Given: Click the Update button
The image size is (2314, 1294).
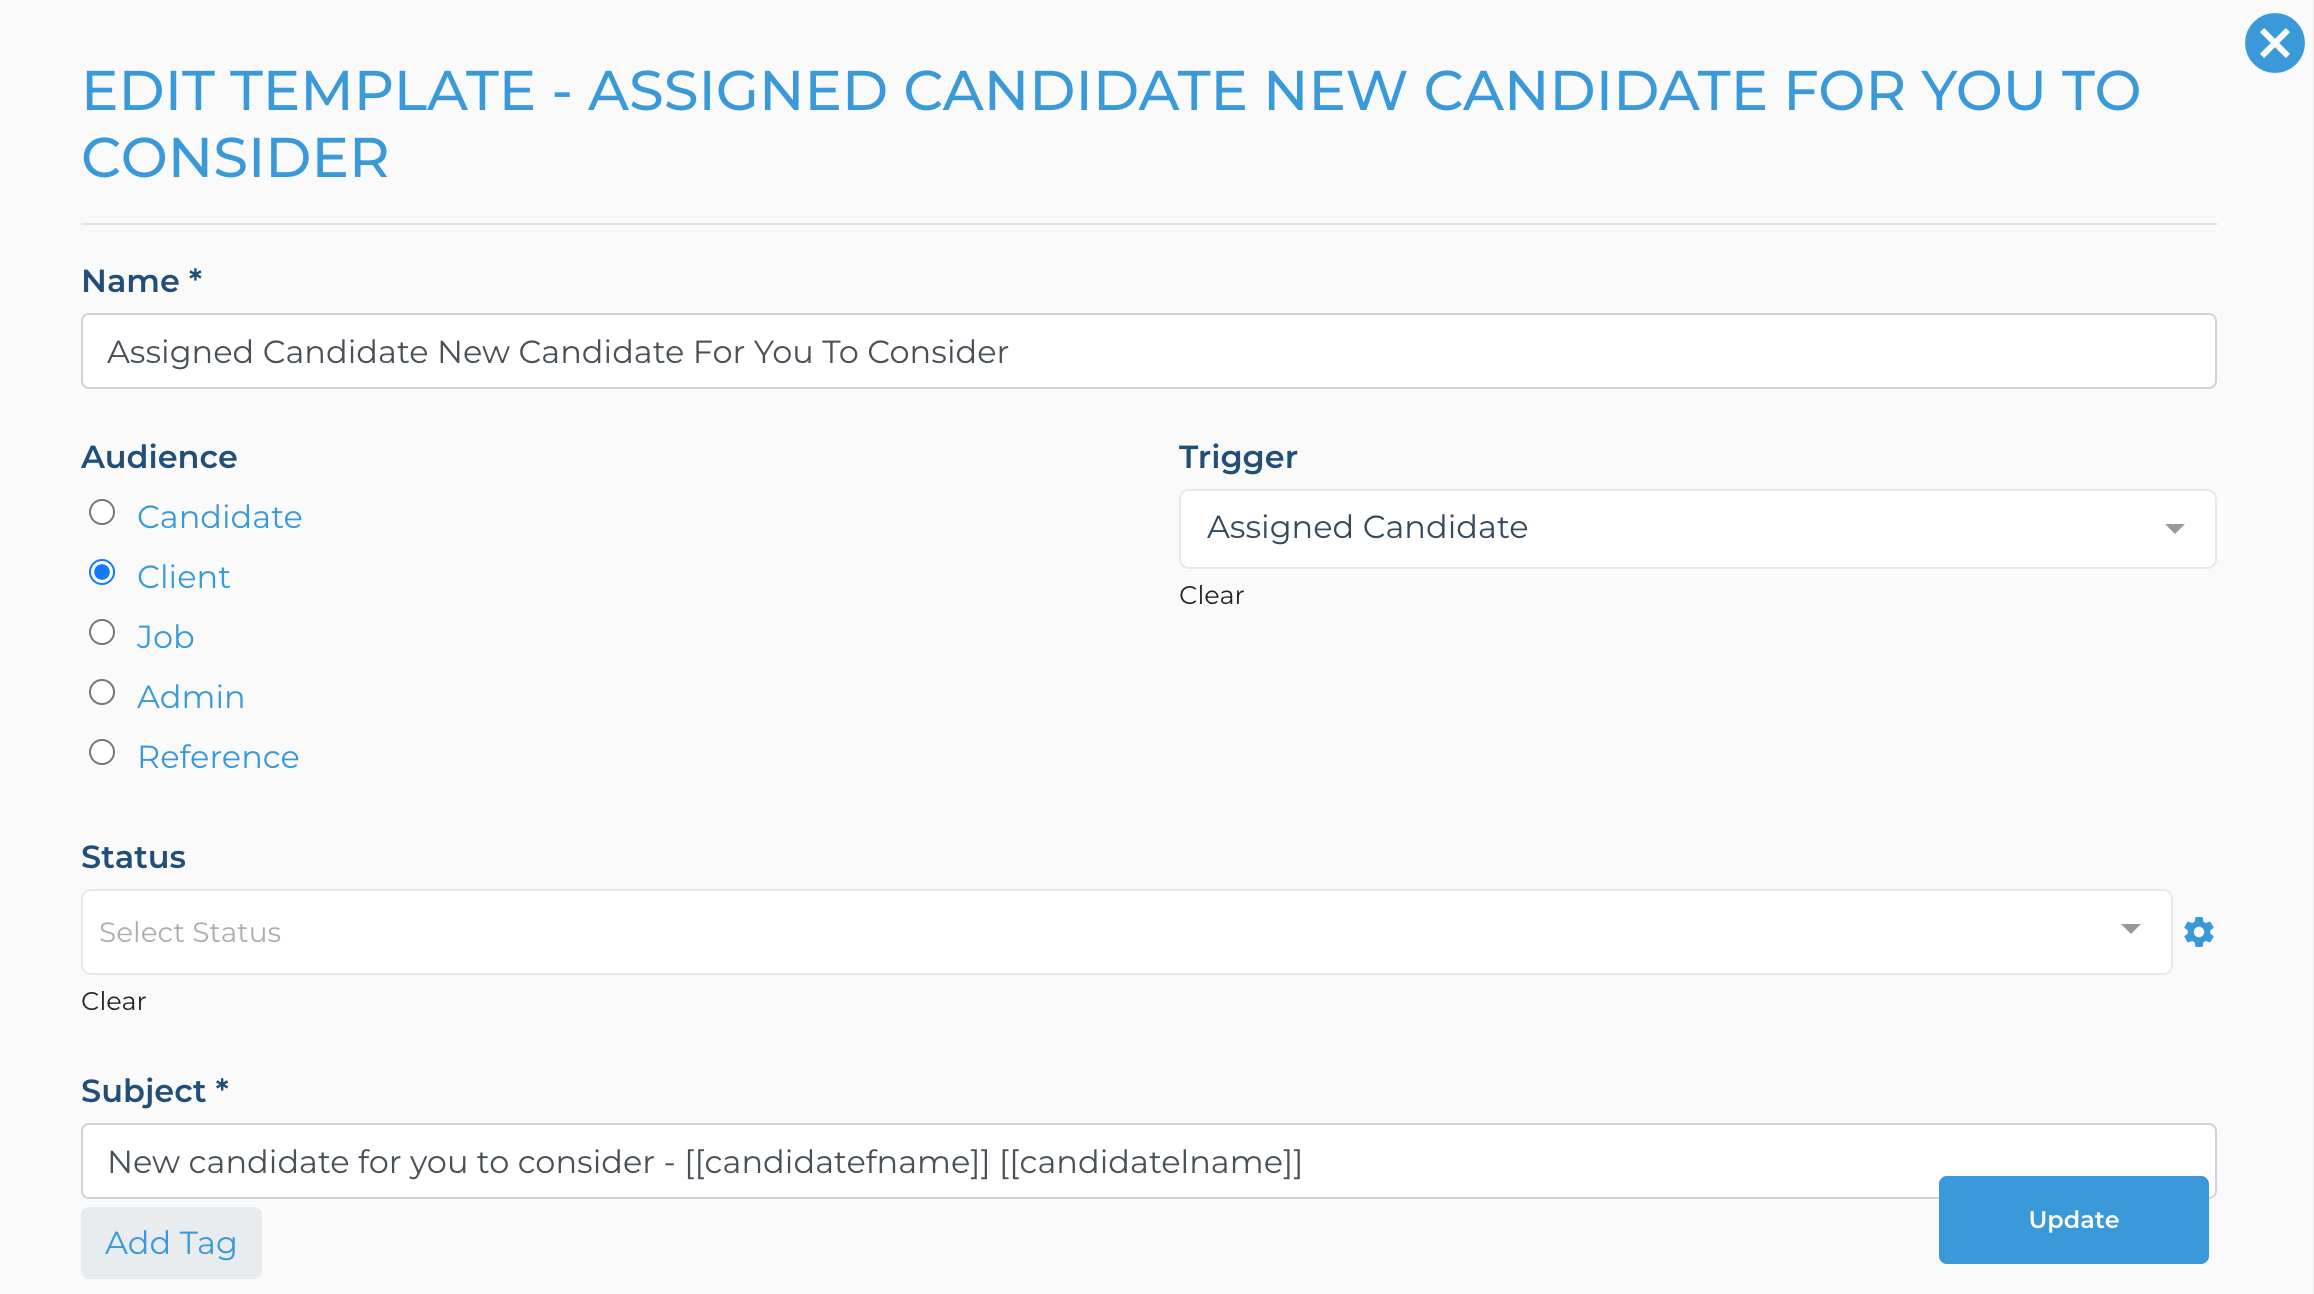Looking at the screenshot, I should (2073, 1220).
